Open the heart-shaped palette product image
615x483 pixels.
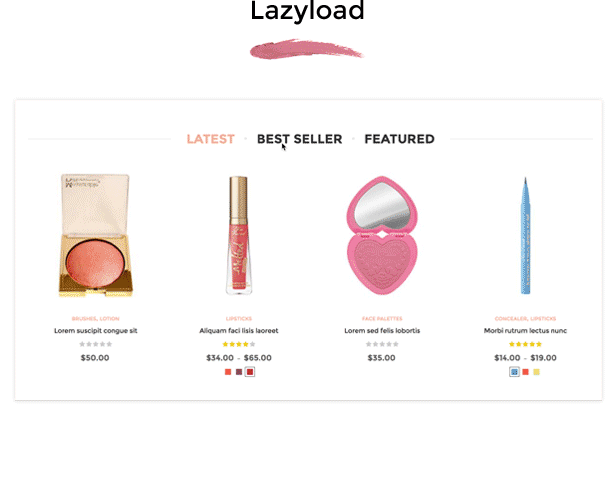382,235
